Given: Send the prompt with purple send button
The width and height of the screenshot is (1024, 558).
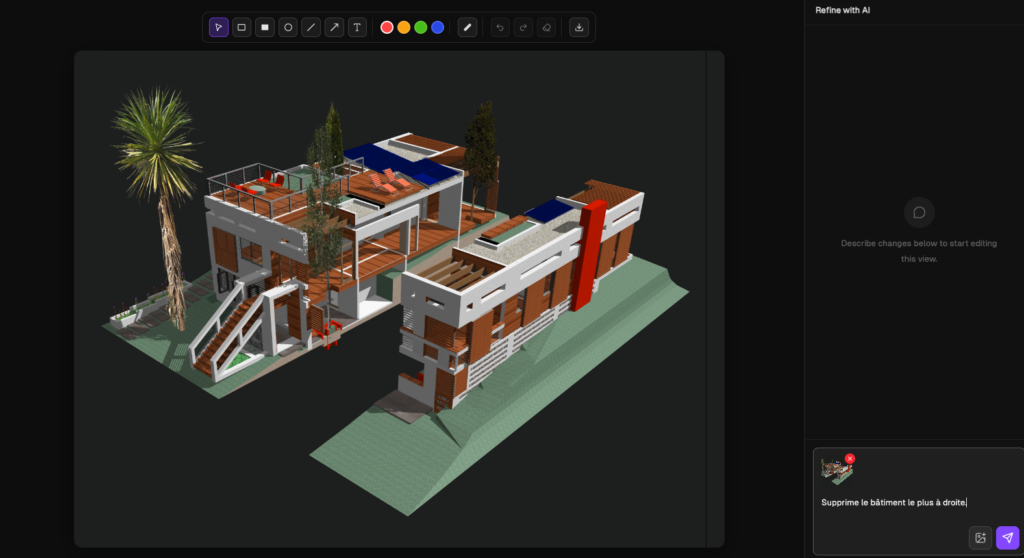Looking at the screenshot, I should click(1007, 538).
